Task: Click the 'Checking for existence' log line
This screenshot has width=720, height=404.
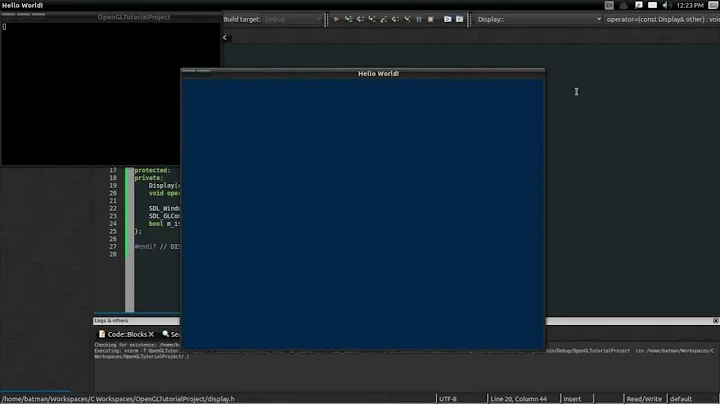Action: click(138, 345)
